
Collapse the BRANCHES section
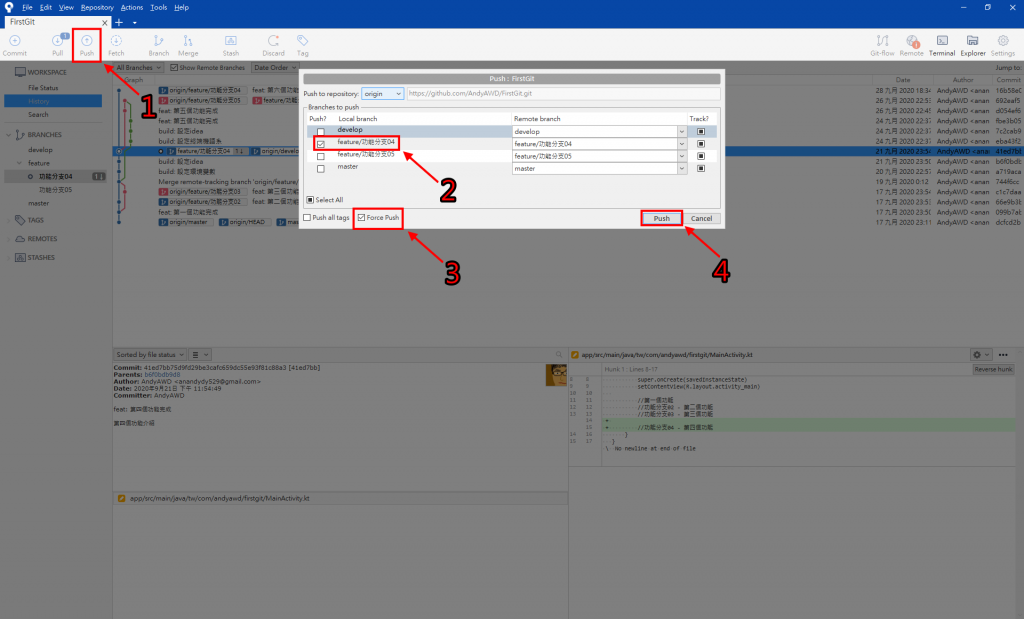[8, 135]
